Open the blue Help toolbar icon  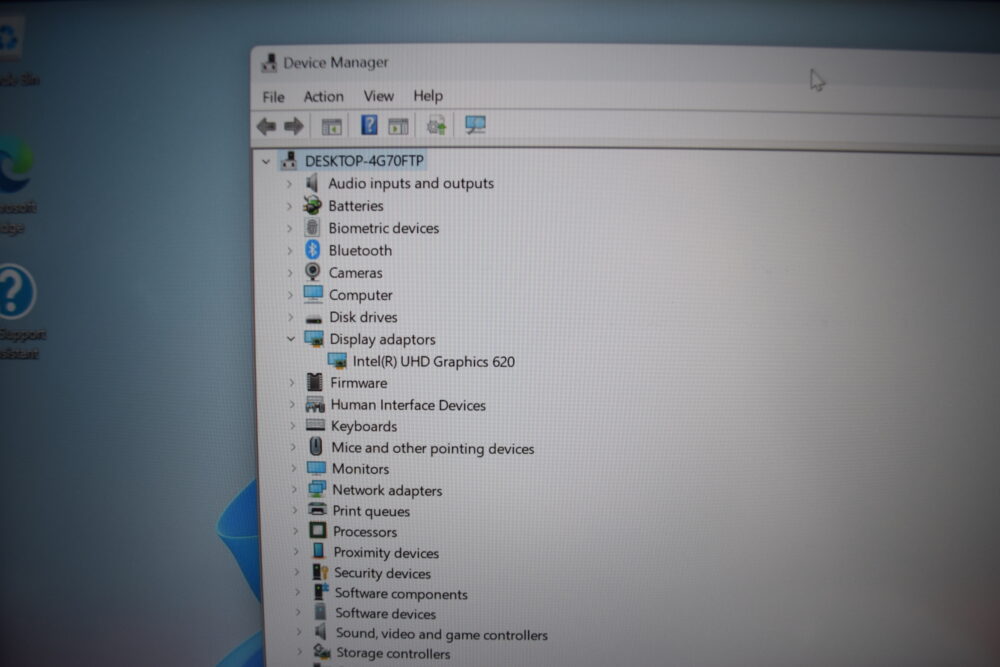coord(369,125)
